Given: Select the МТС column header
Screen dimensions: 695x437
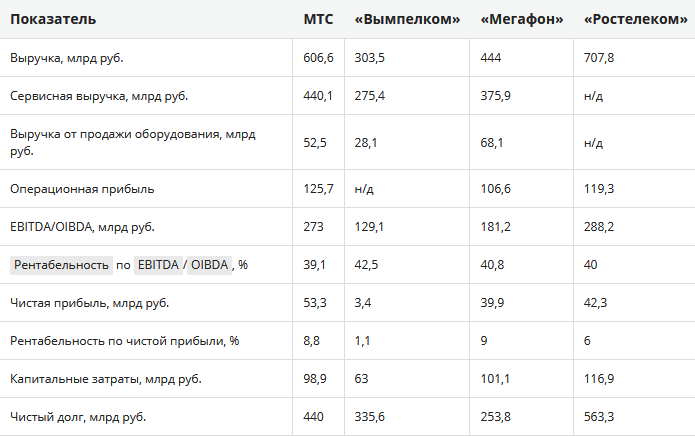Looking at the screenshot, I should pyautogui.click(x=318, y=20).
